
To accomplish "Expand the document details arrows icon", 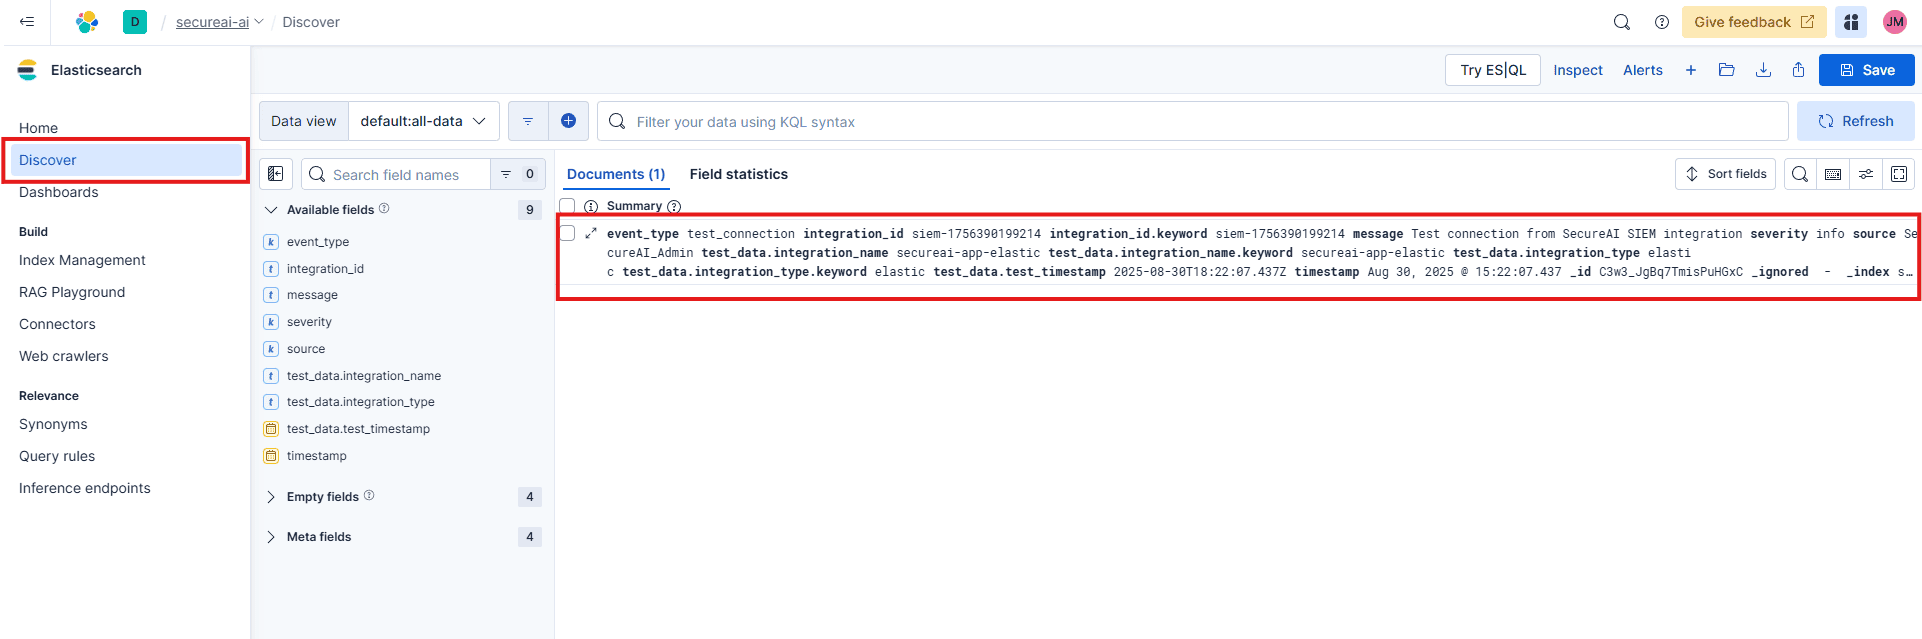I will [591, 233].
